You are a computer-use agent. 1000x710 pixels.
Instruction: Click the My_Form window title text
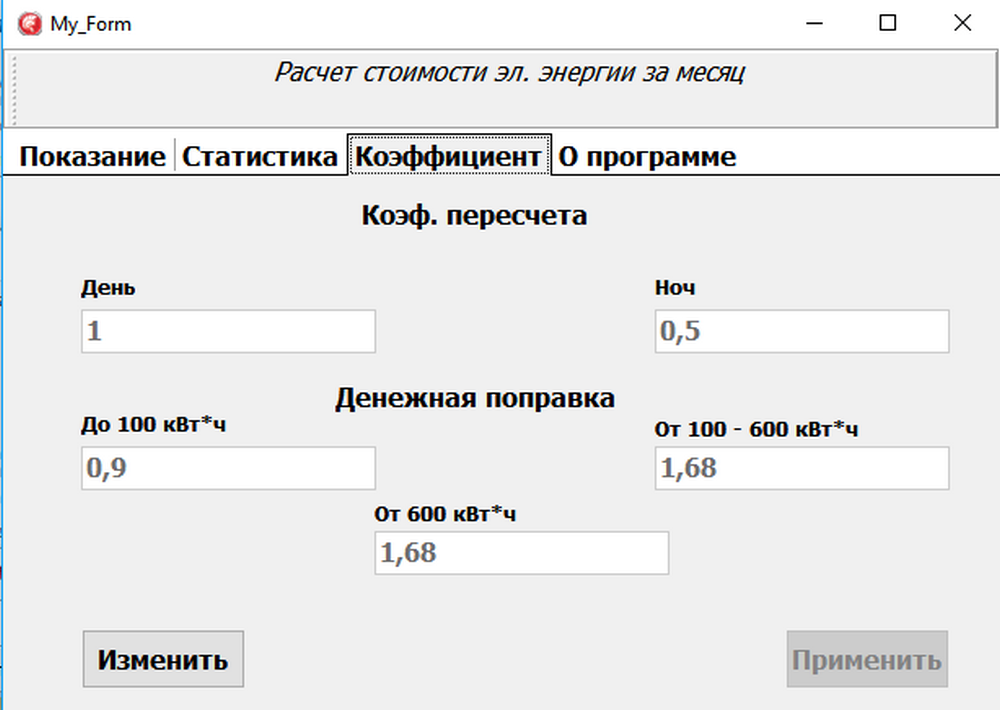(x=90, y=24)
